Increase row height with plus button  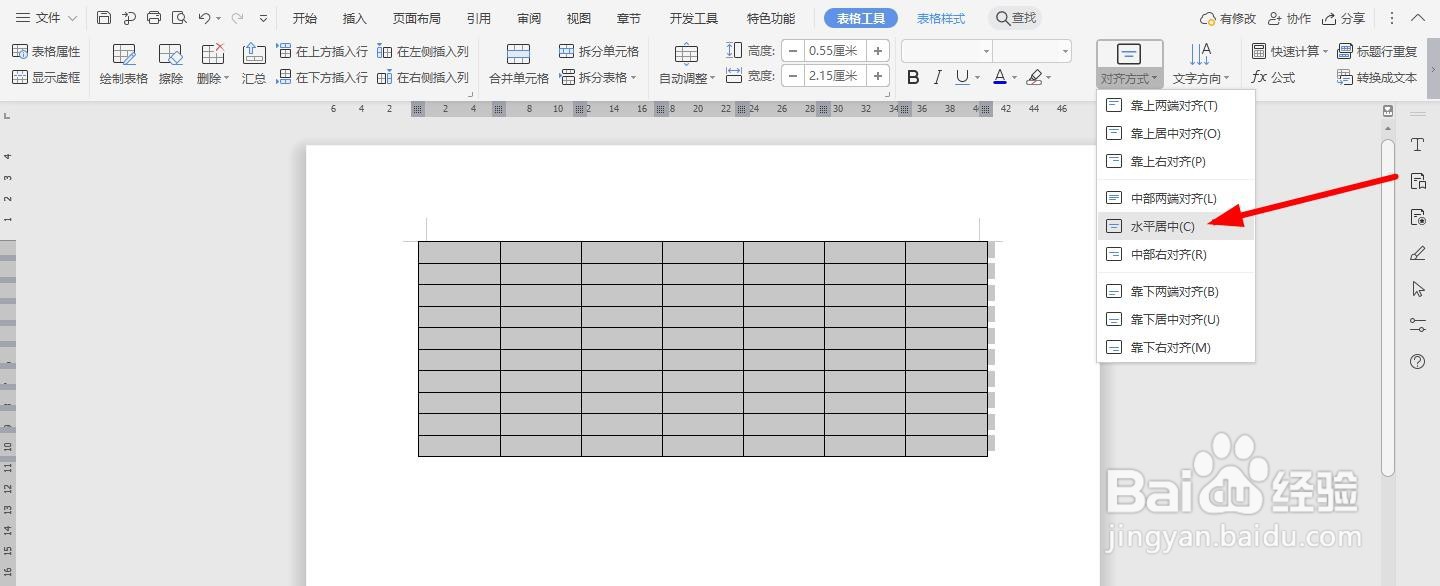tap(878, 50)
